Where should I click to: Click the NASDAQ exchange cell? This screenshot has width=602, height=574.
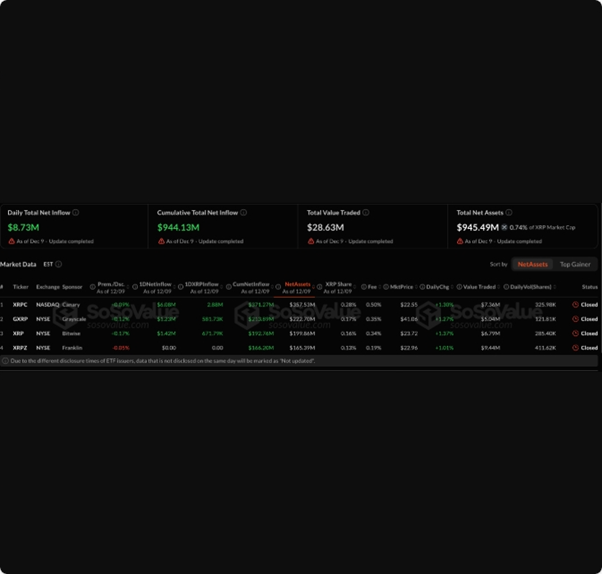pos(48,304)
